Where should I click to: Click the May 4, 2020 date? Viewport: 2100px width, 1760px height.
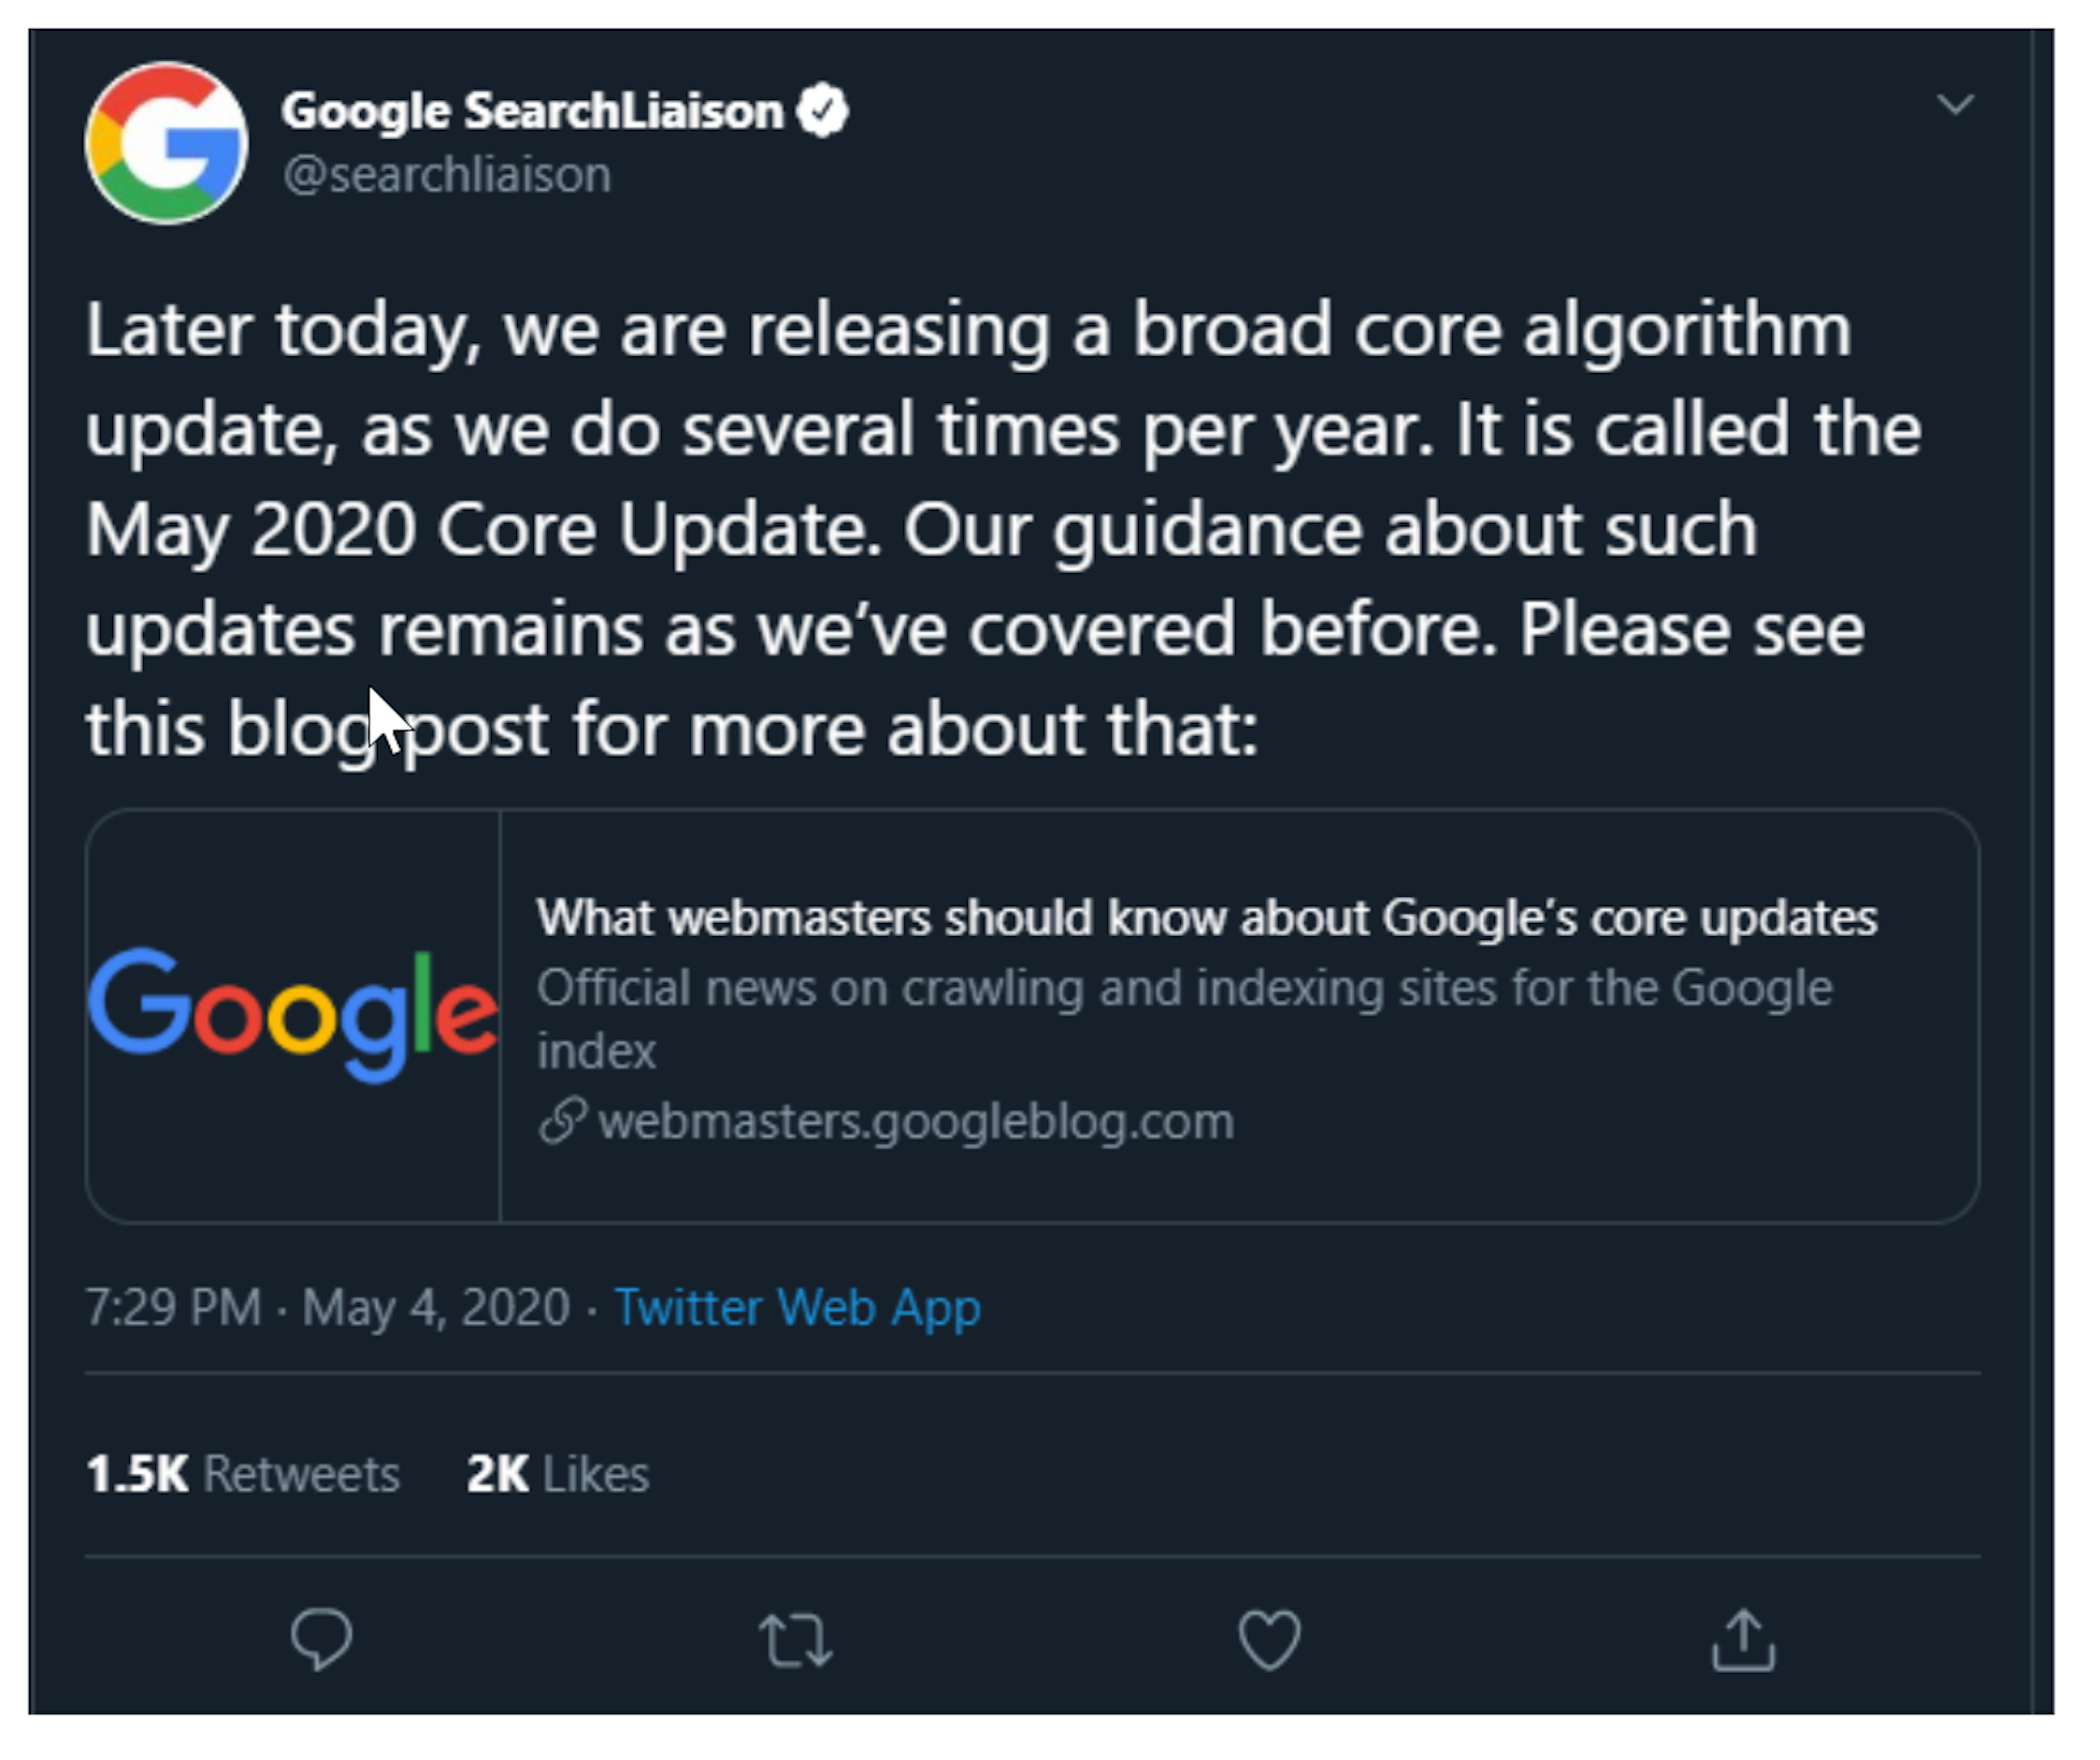436,1307
